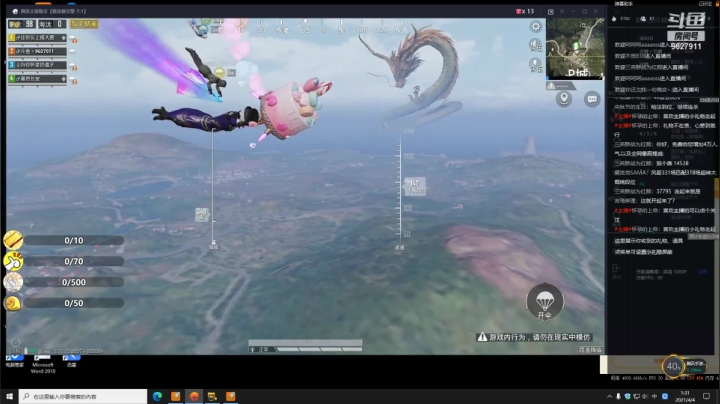Screen dimensions: 720x404
Task: Open the game settings gear icon
Action: point(535,27)
